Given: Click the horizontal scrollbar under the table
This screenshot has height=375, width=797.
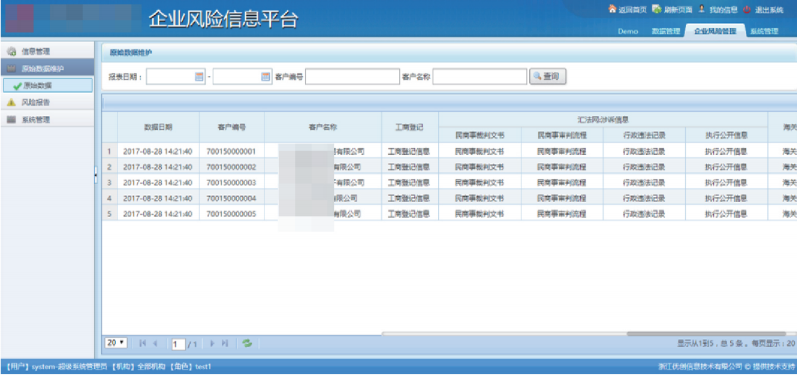Looking at the screenshot, I should click(707, 334).
